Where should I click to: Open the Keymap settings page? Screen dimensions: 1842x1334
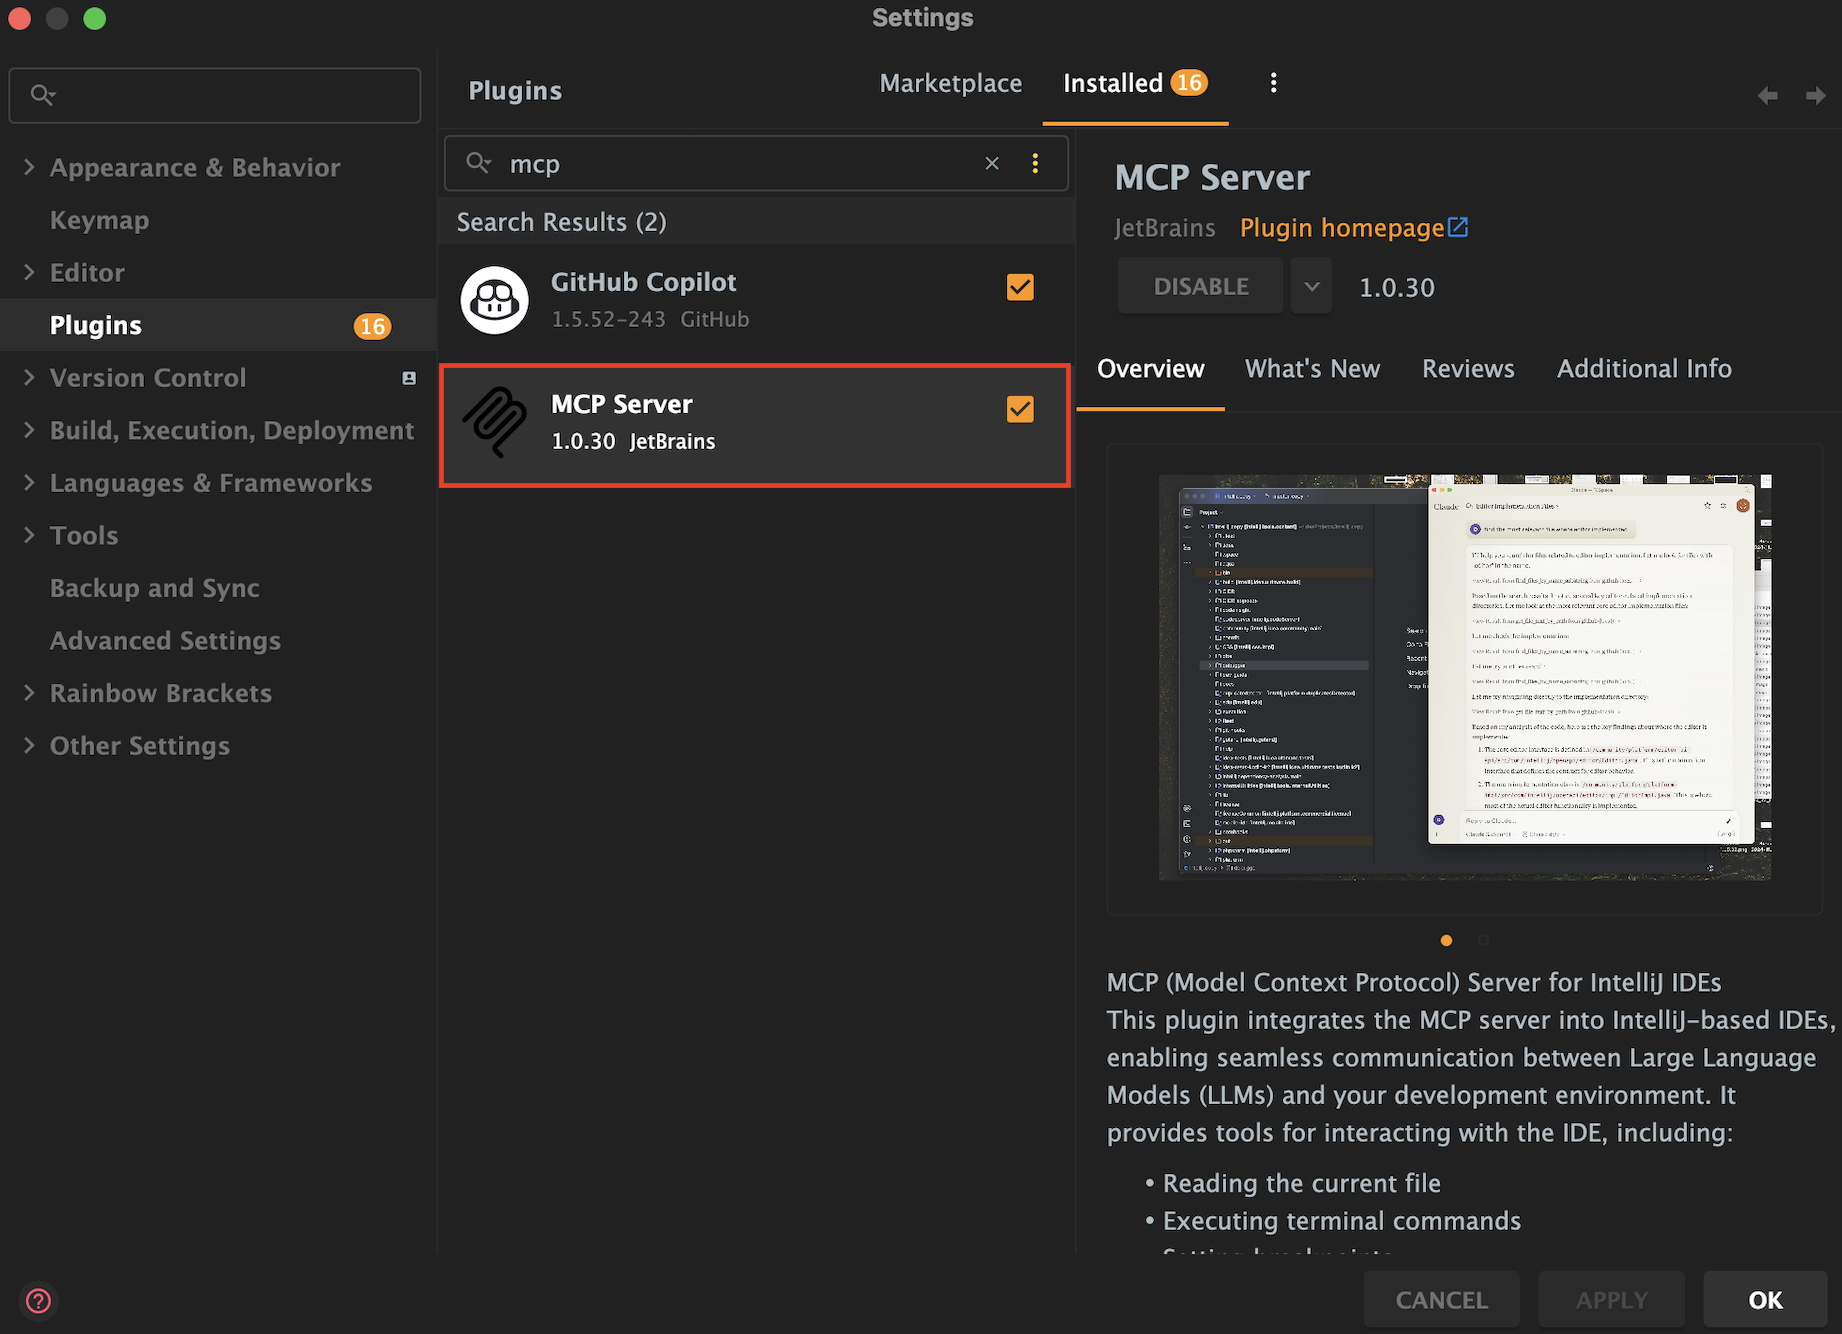pos(99,220)
